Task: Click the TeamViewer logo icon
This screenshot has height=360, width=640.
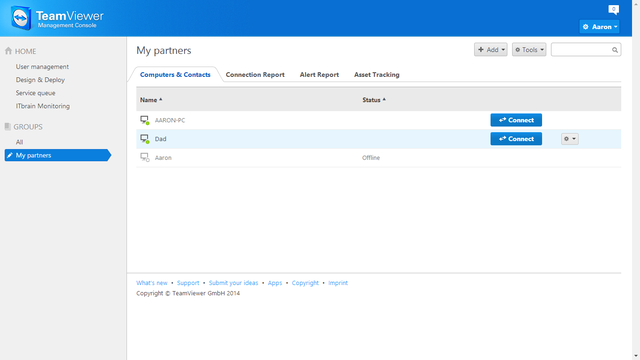Action: [21, 18]
